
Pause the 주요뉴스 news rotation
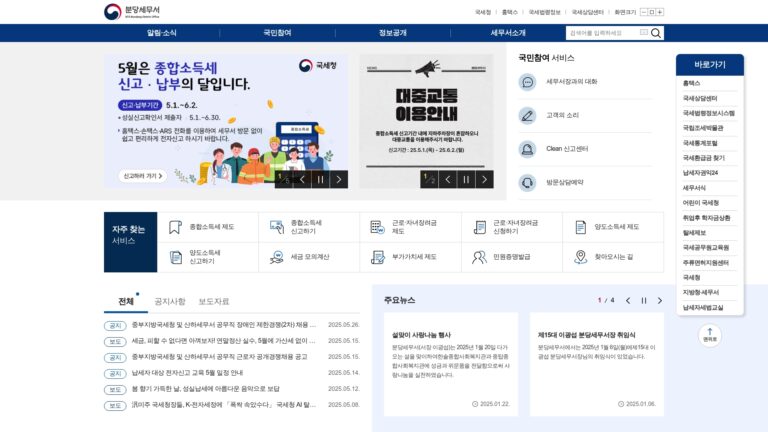click(x=644, y=300)
